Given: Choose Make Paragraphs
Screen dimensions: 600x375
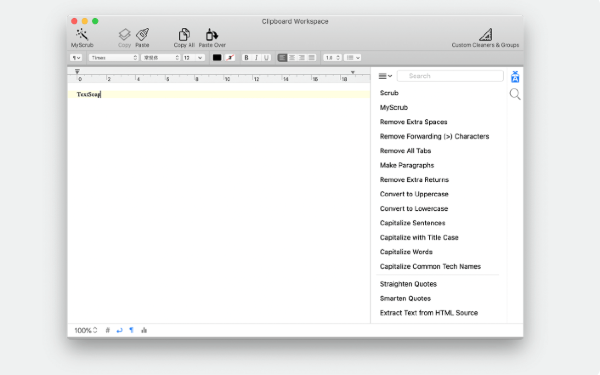Looking at the screenshot, I should click(x=407, y=165).
